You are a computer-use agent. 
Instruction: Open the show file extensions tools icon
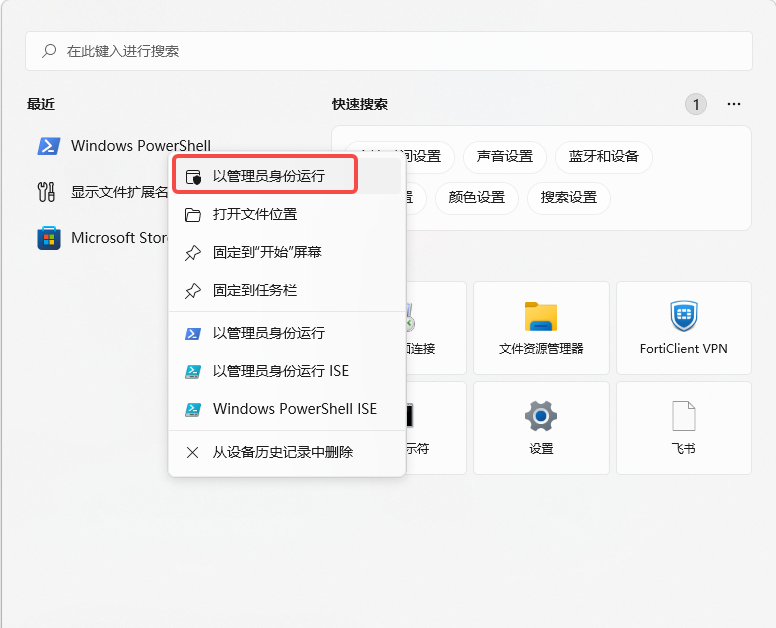pyautogui.click(x=47, y=192)
